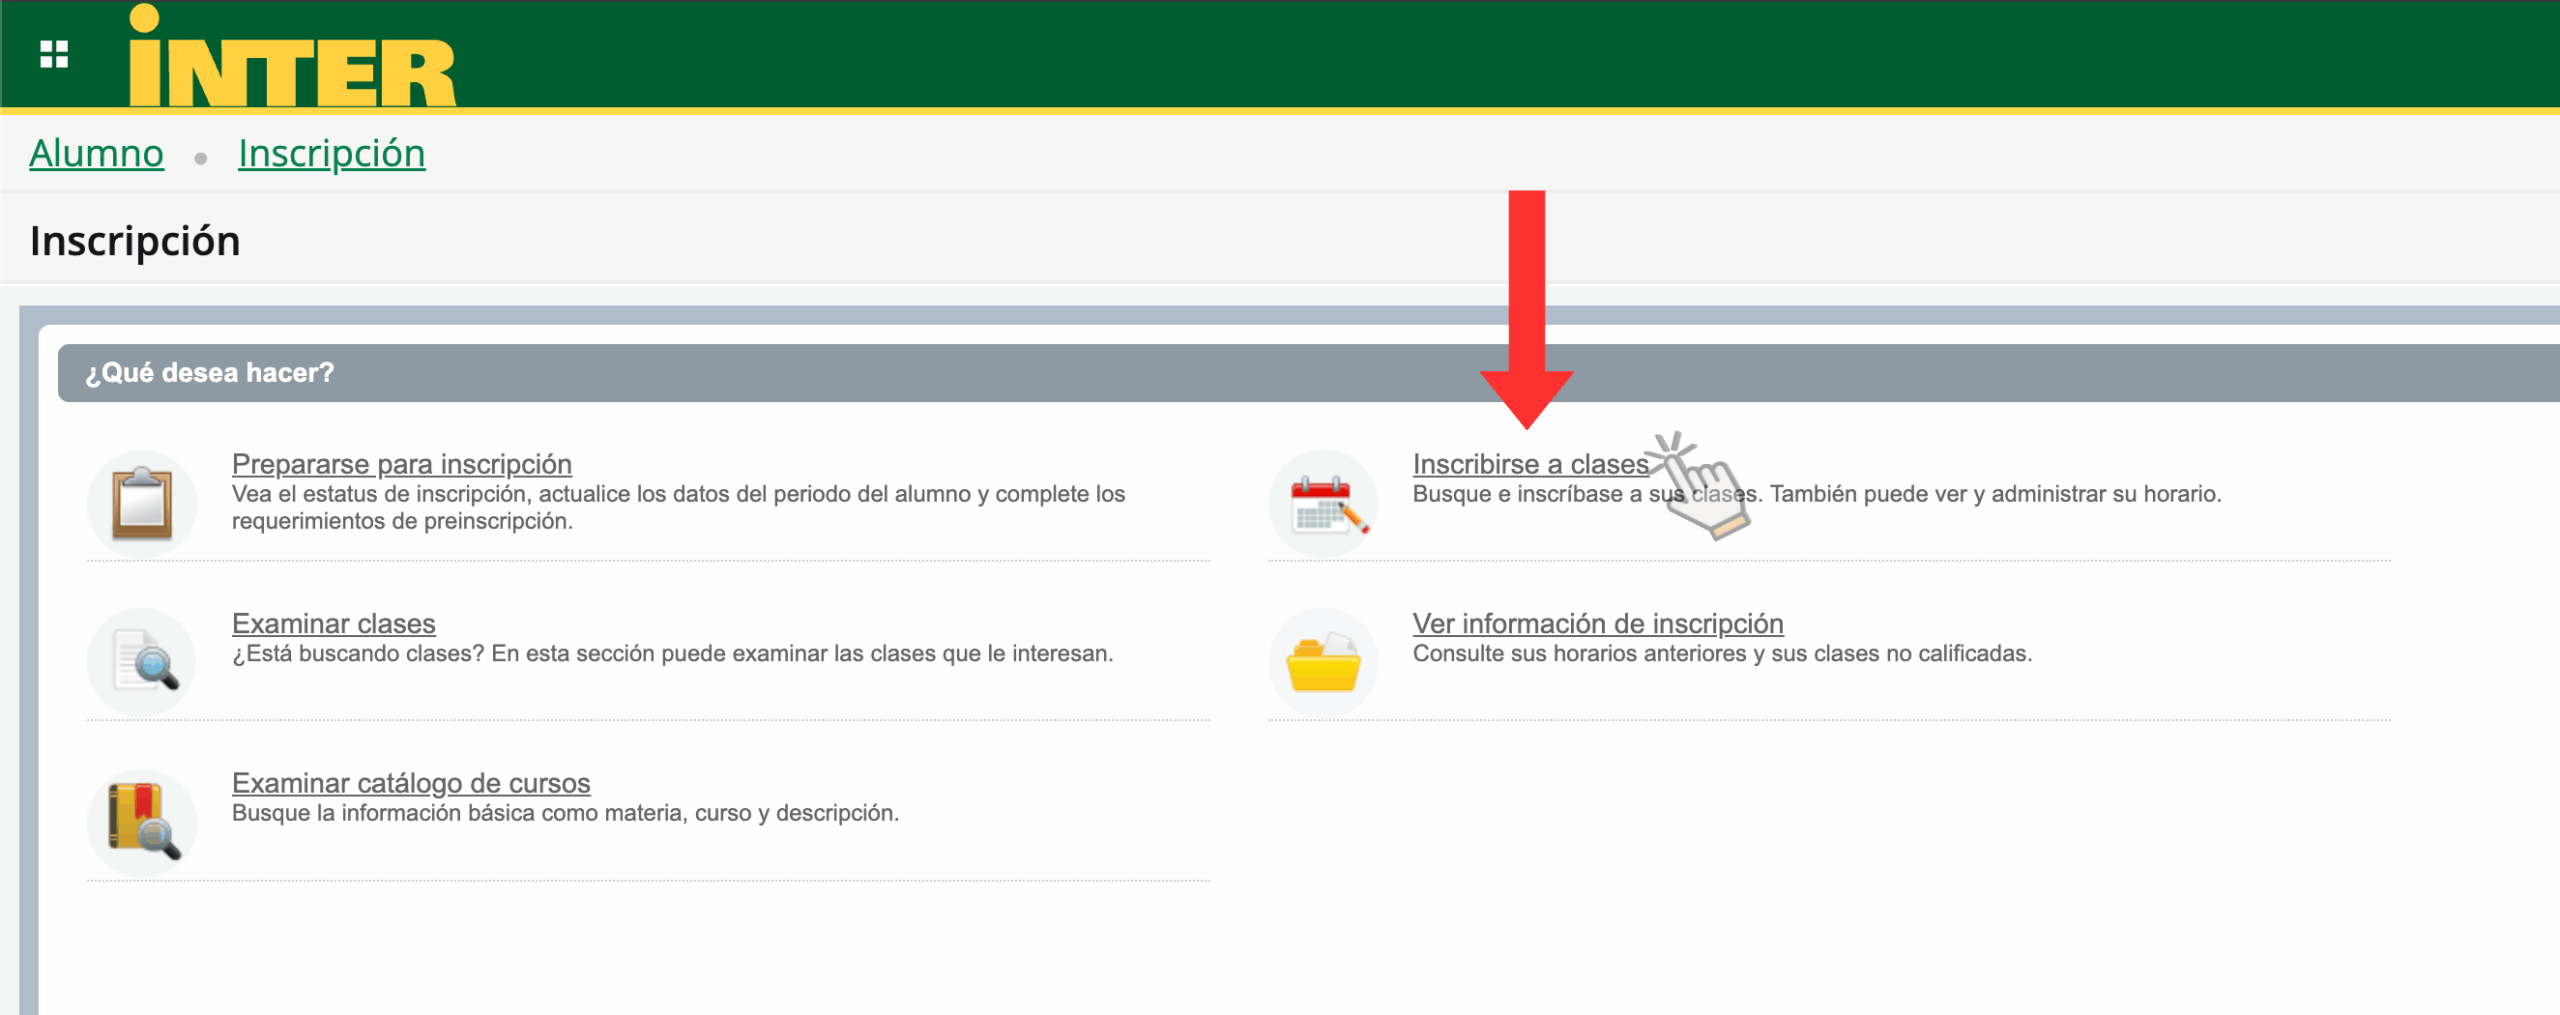Click the calendar icon for Inscribirse a clases
This screenshot has width=2560, height=1015.
tap(1323, 503)
